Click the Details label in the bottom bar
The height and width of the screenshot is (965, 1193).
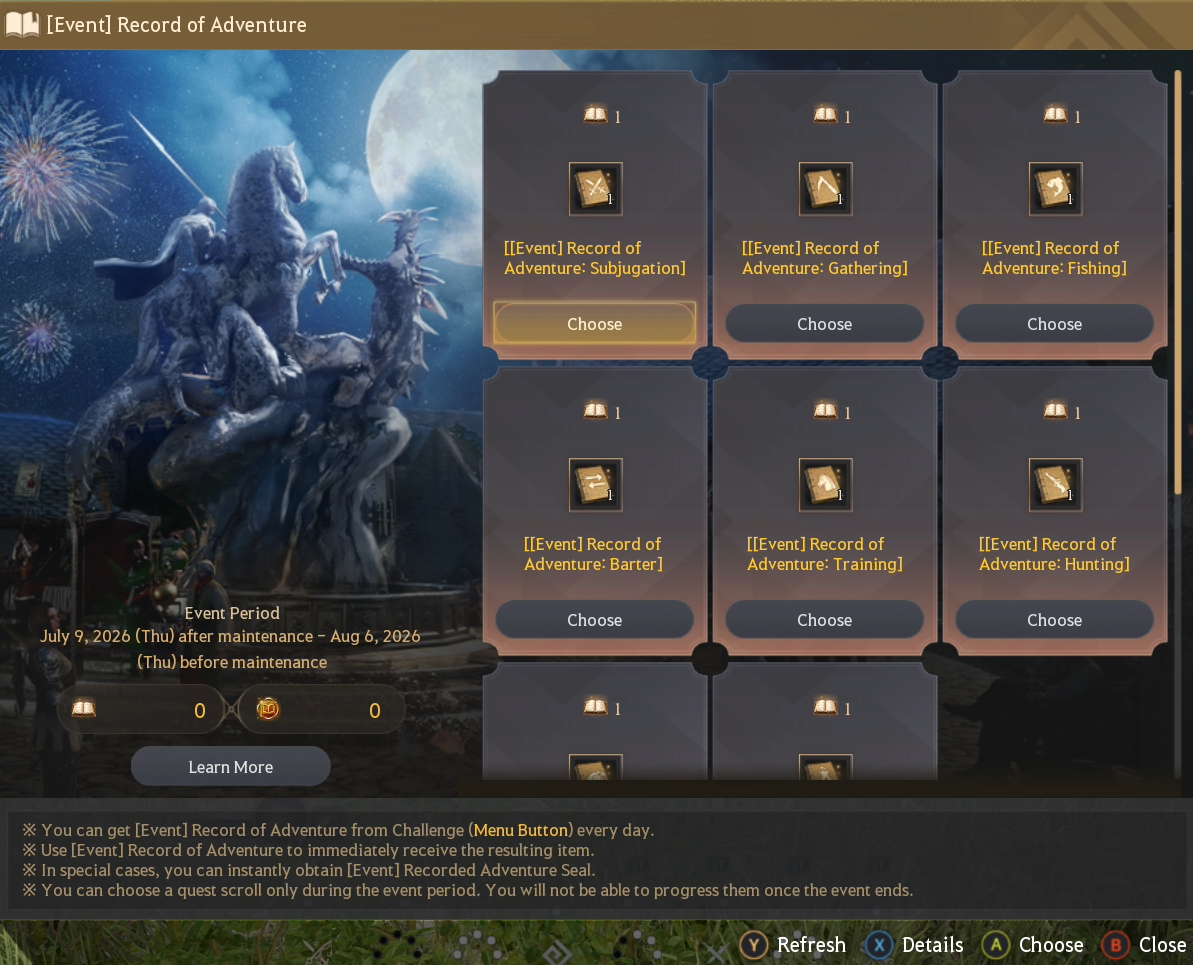(933, 945)
